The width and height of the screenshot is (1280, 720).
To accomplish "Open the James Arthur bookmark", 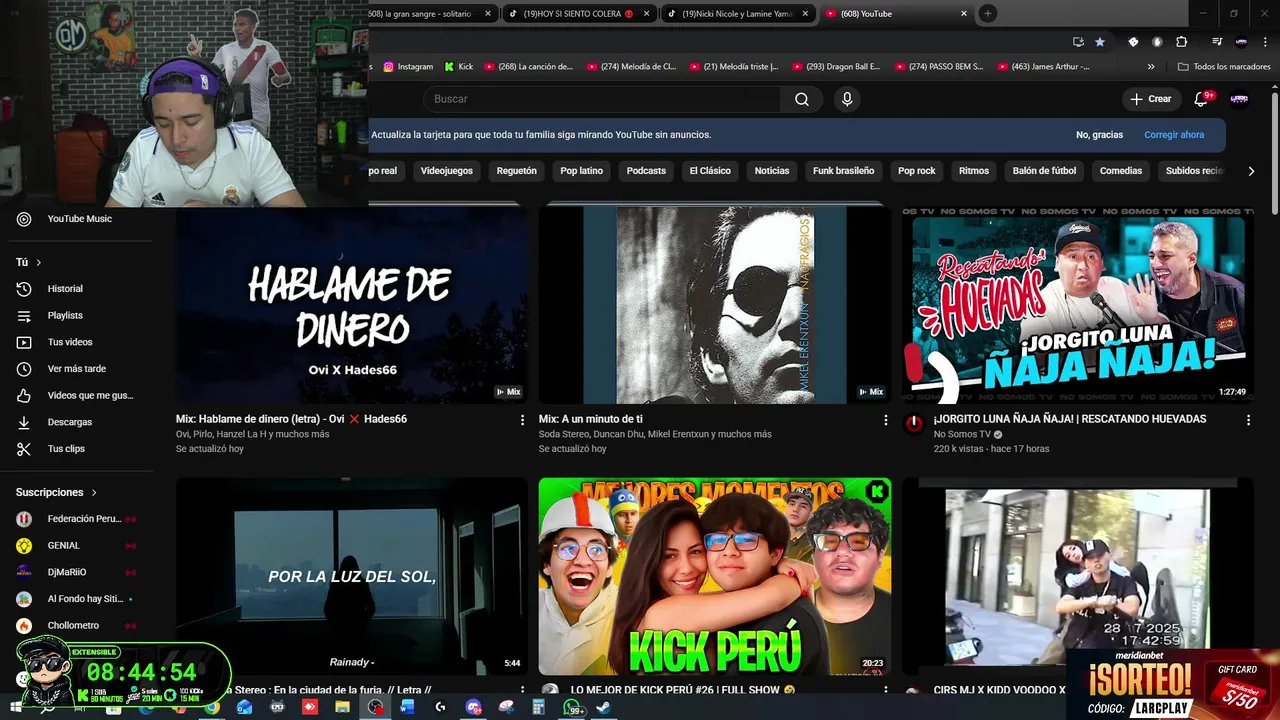I will pos(1044,67).
